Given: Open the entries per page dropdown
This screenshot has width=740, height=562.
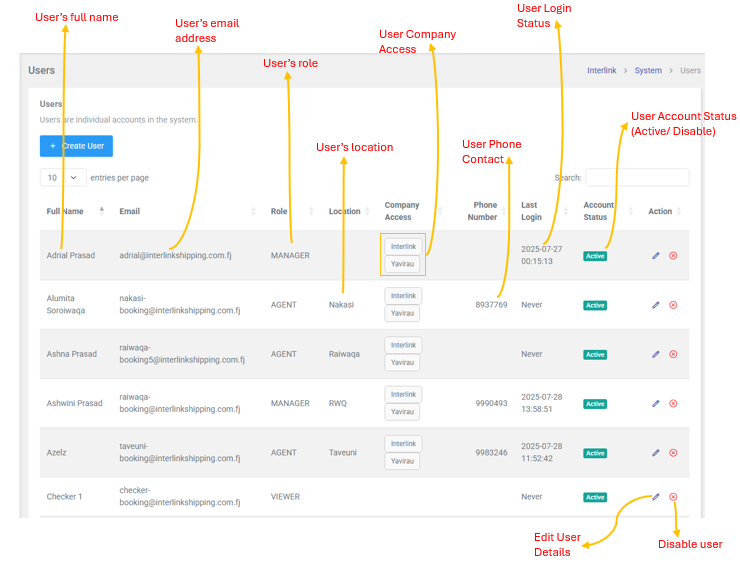Looking at the screenshot, I should tap(63, 177).
